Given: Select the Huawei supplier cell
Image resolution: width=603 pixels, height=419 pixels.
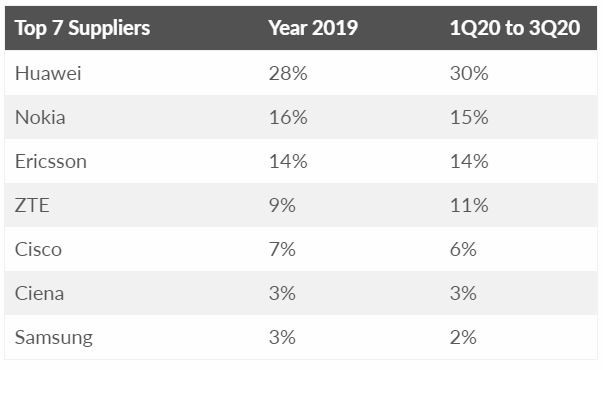Looking at the screenshot, I should click(x=48, y=73).
